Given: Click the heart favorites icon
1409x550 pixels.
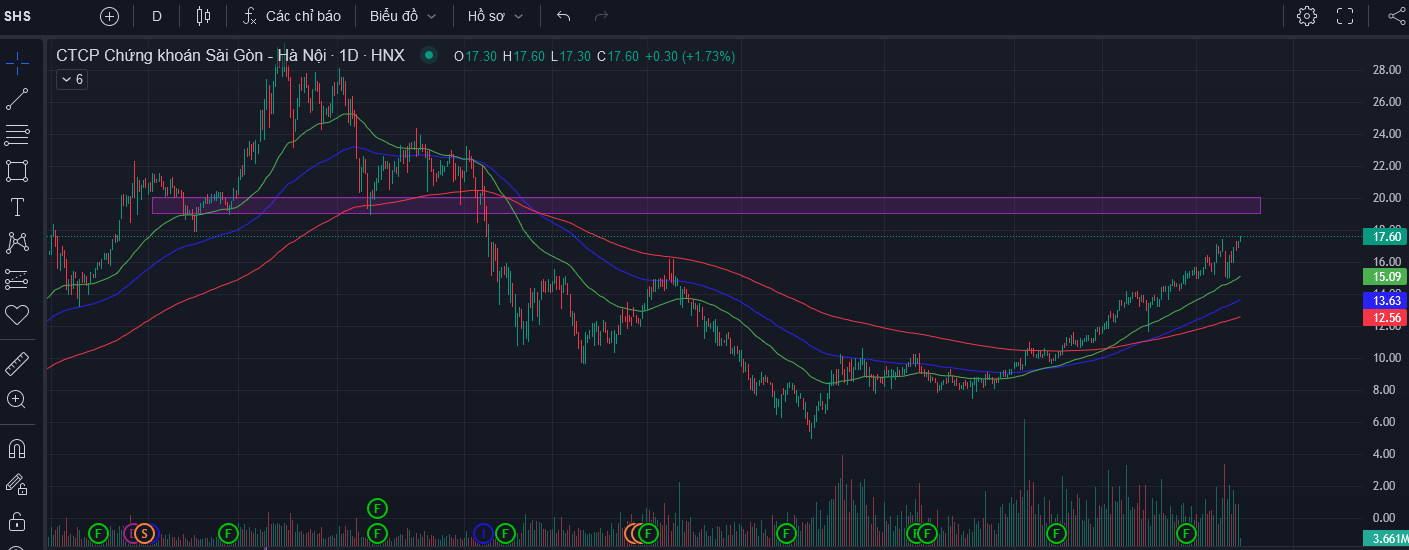Looking at the screenshot, I should pyautogui.click(x=17, y=315).
